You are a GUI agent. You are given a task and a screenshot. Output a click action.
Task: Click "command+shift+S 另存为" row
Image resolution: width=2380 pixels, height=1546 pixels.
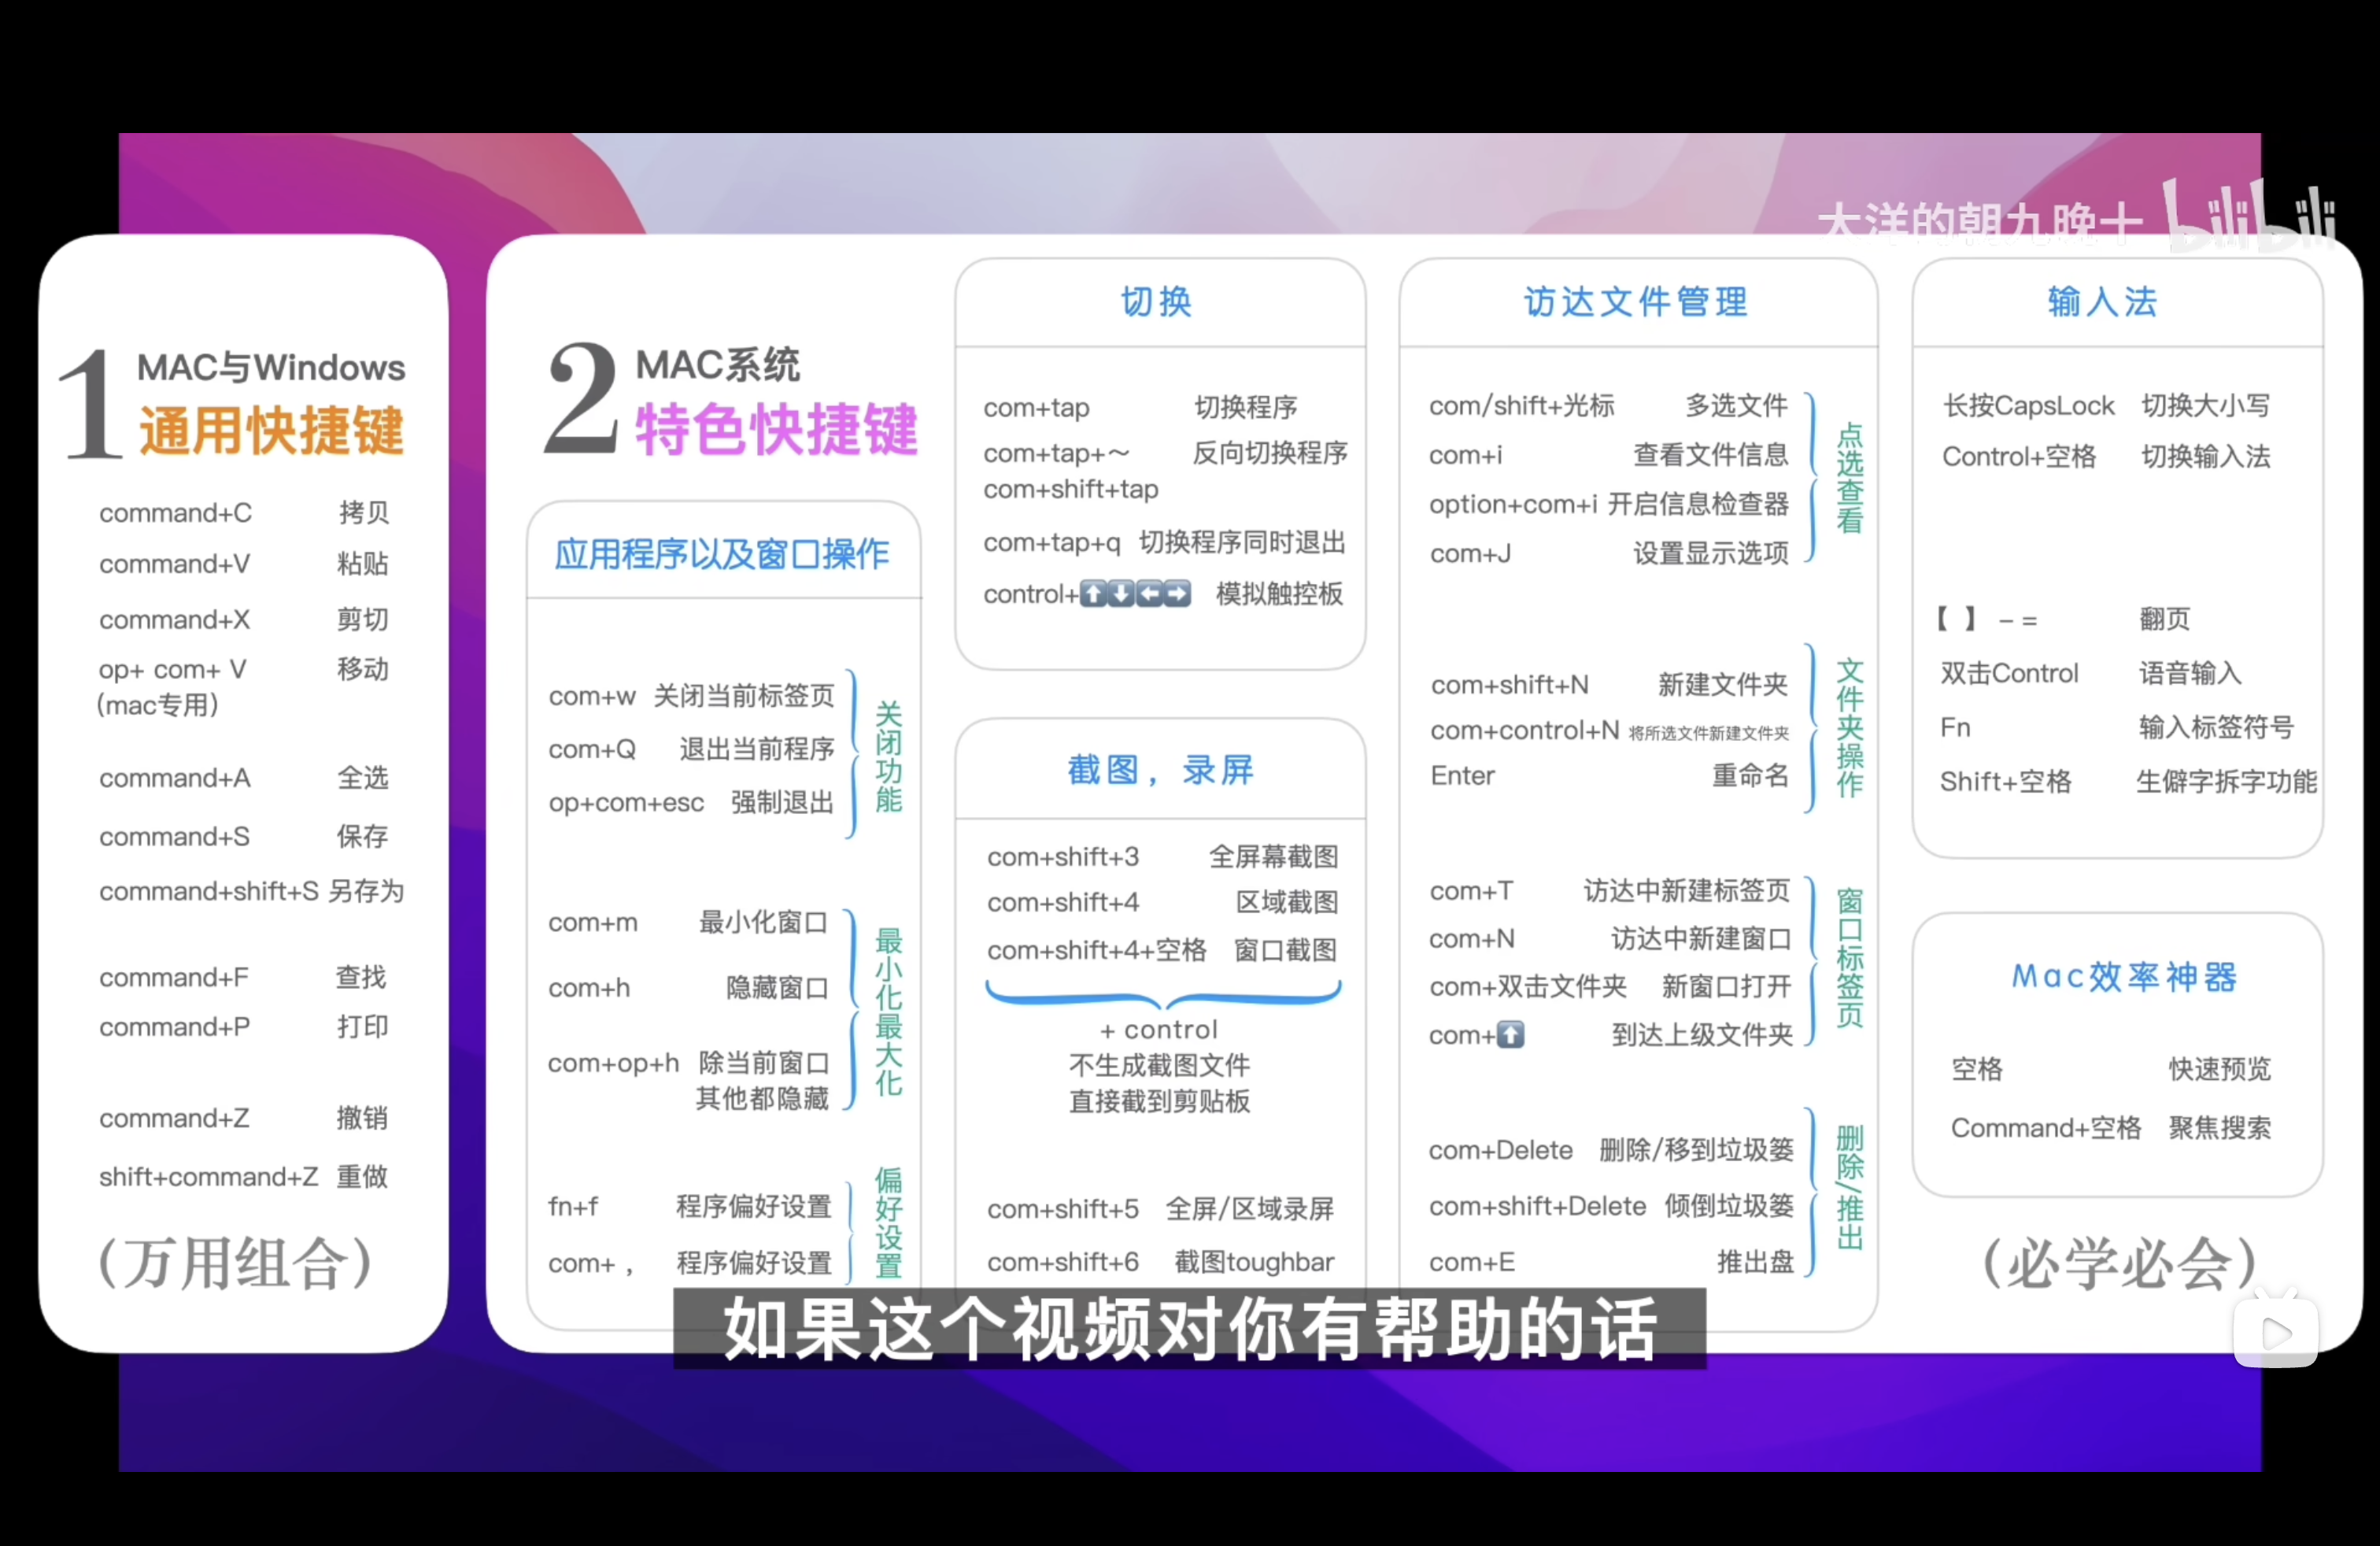click(251, 891)
